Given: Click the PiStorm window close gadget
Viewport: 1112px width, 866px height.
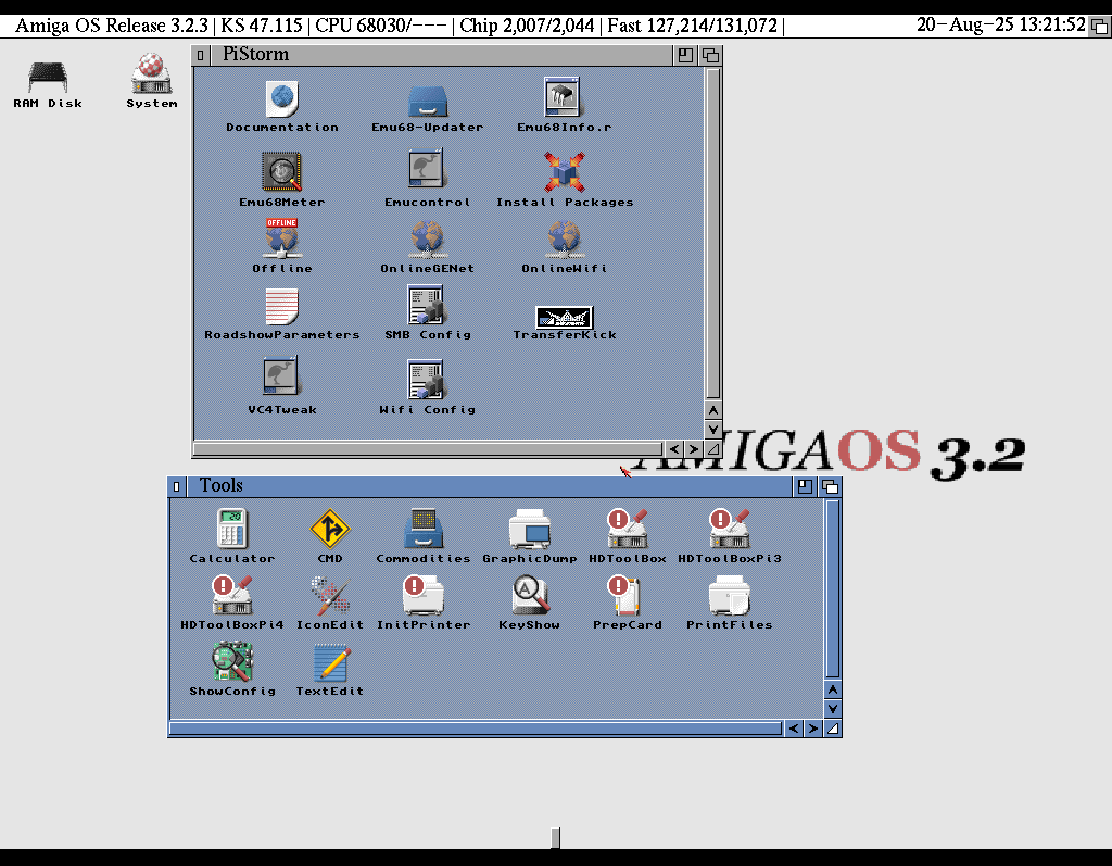Looking at the screenshot, I should (201, 55).
